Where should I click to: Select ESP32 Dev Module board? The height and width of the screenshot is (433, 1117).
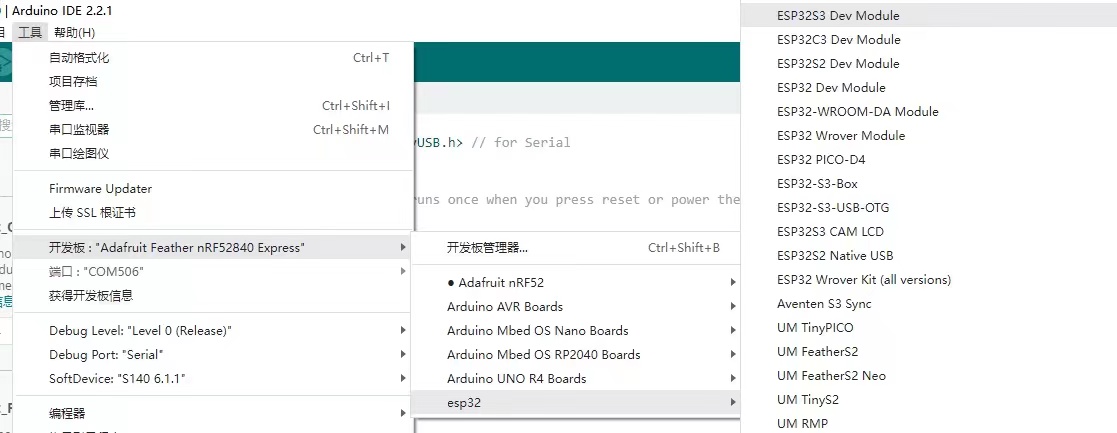coord(929,88)
